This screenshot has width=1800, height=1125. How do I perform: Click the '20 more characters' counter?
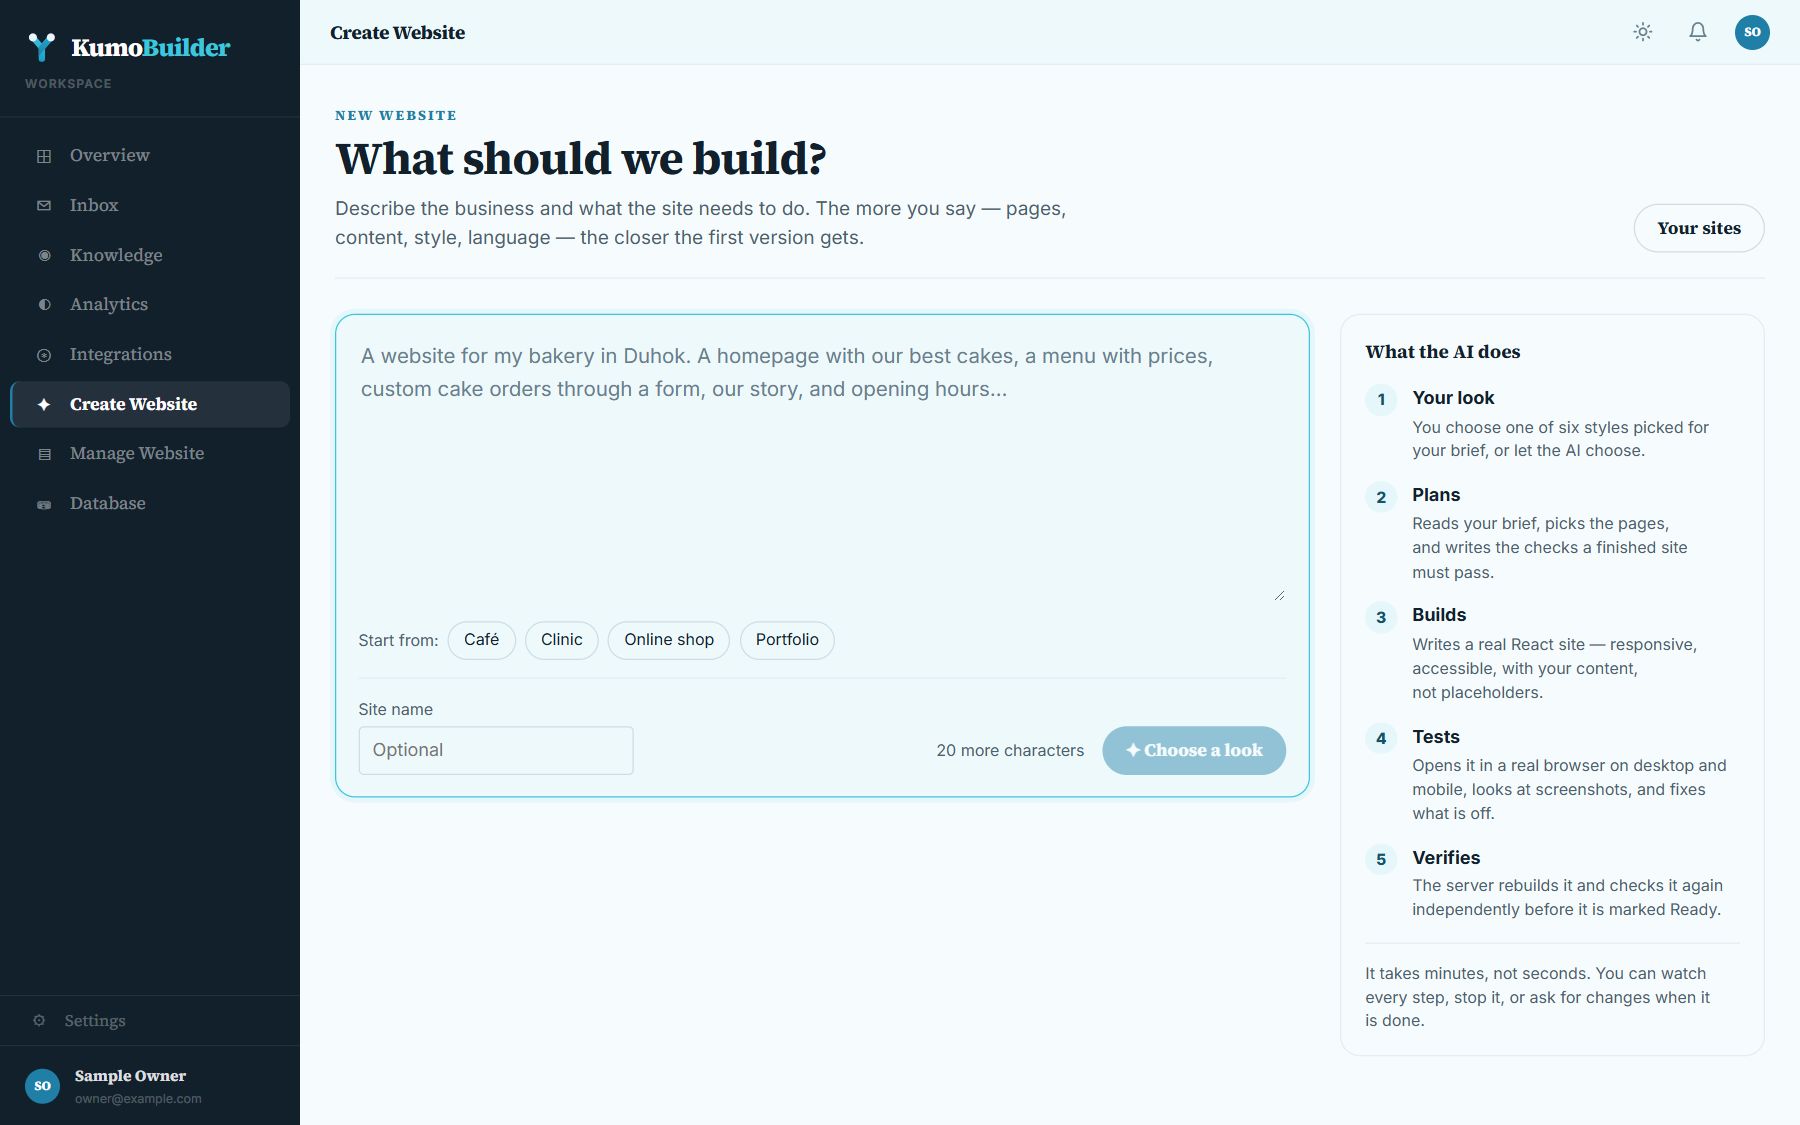[x=1010, y=750]
